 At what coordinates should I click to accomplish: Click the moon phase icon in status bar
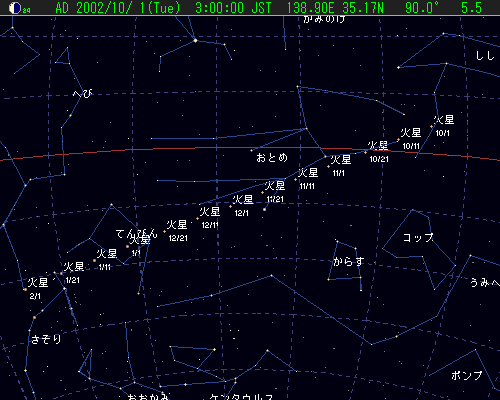click(15, 8)
